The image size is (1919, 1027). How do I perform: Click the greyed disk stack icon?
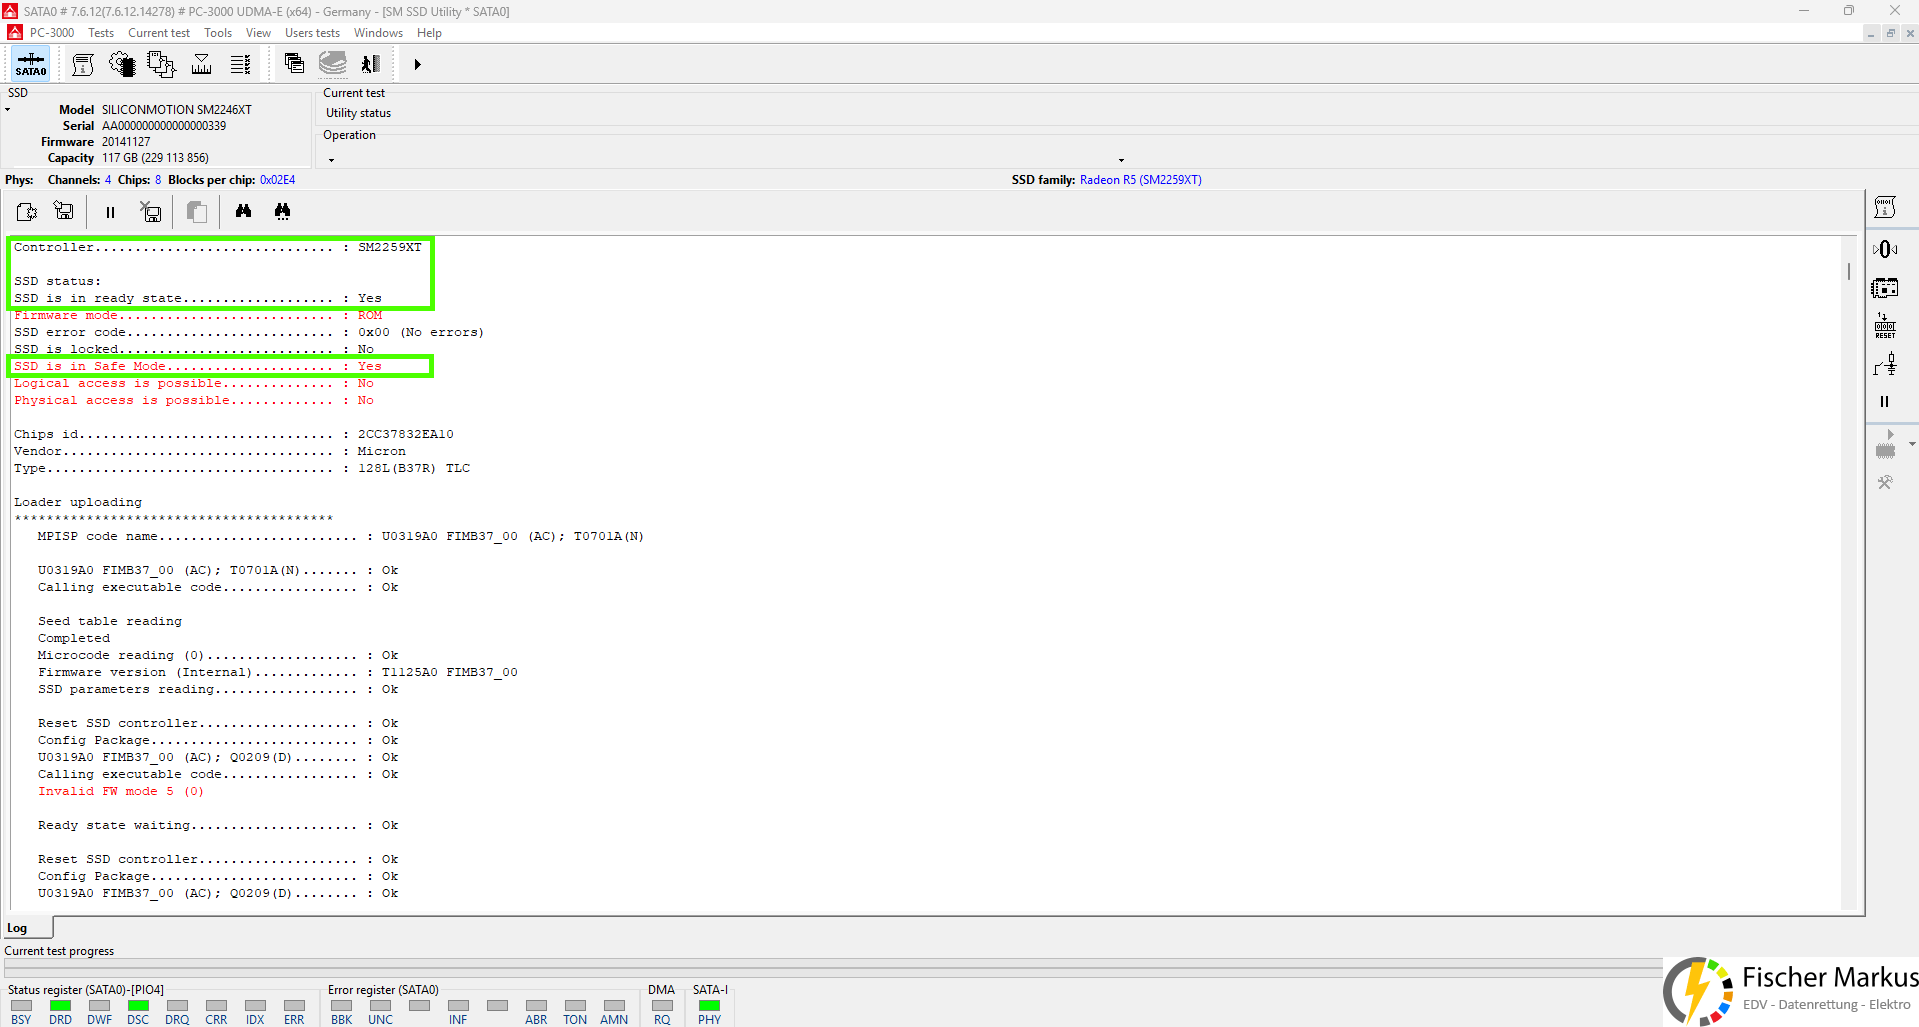333,64
